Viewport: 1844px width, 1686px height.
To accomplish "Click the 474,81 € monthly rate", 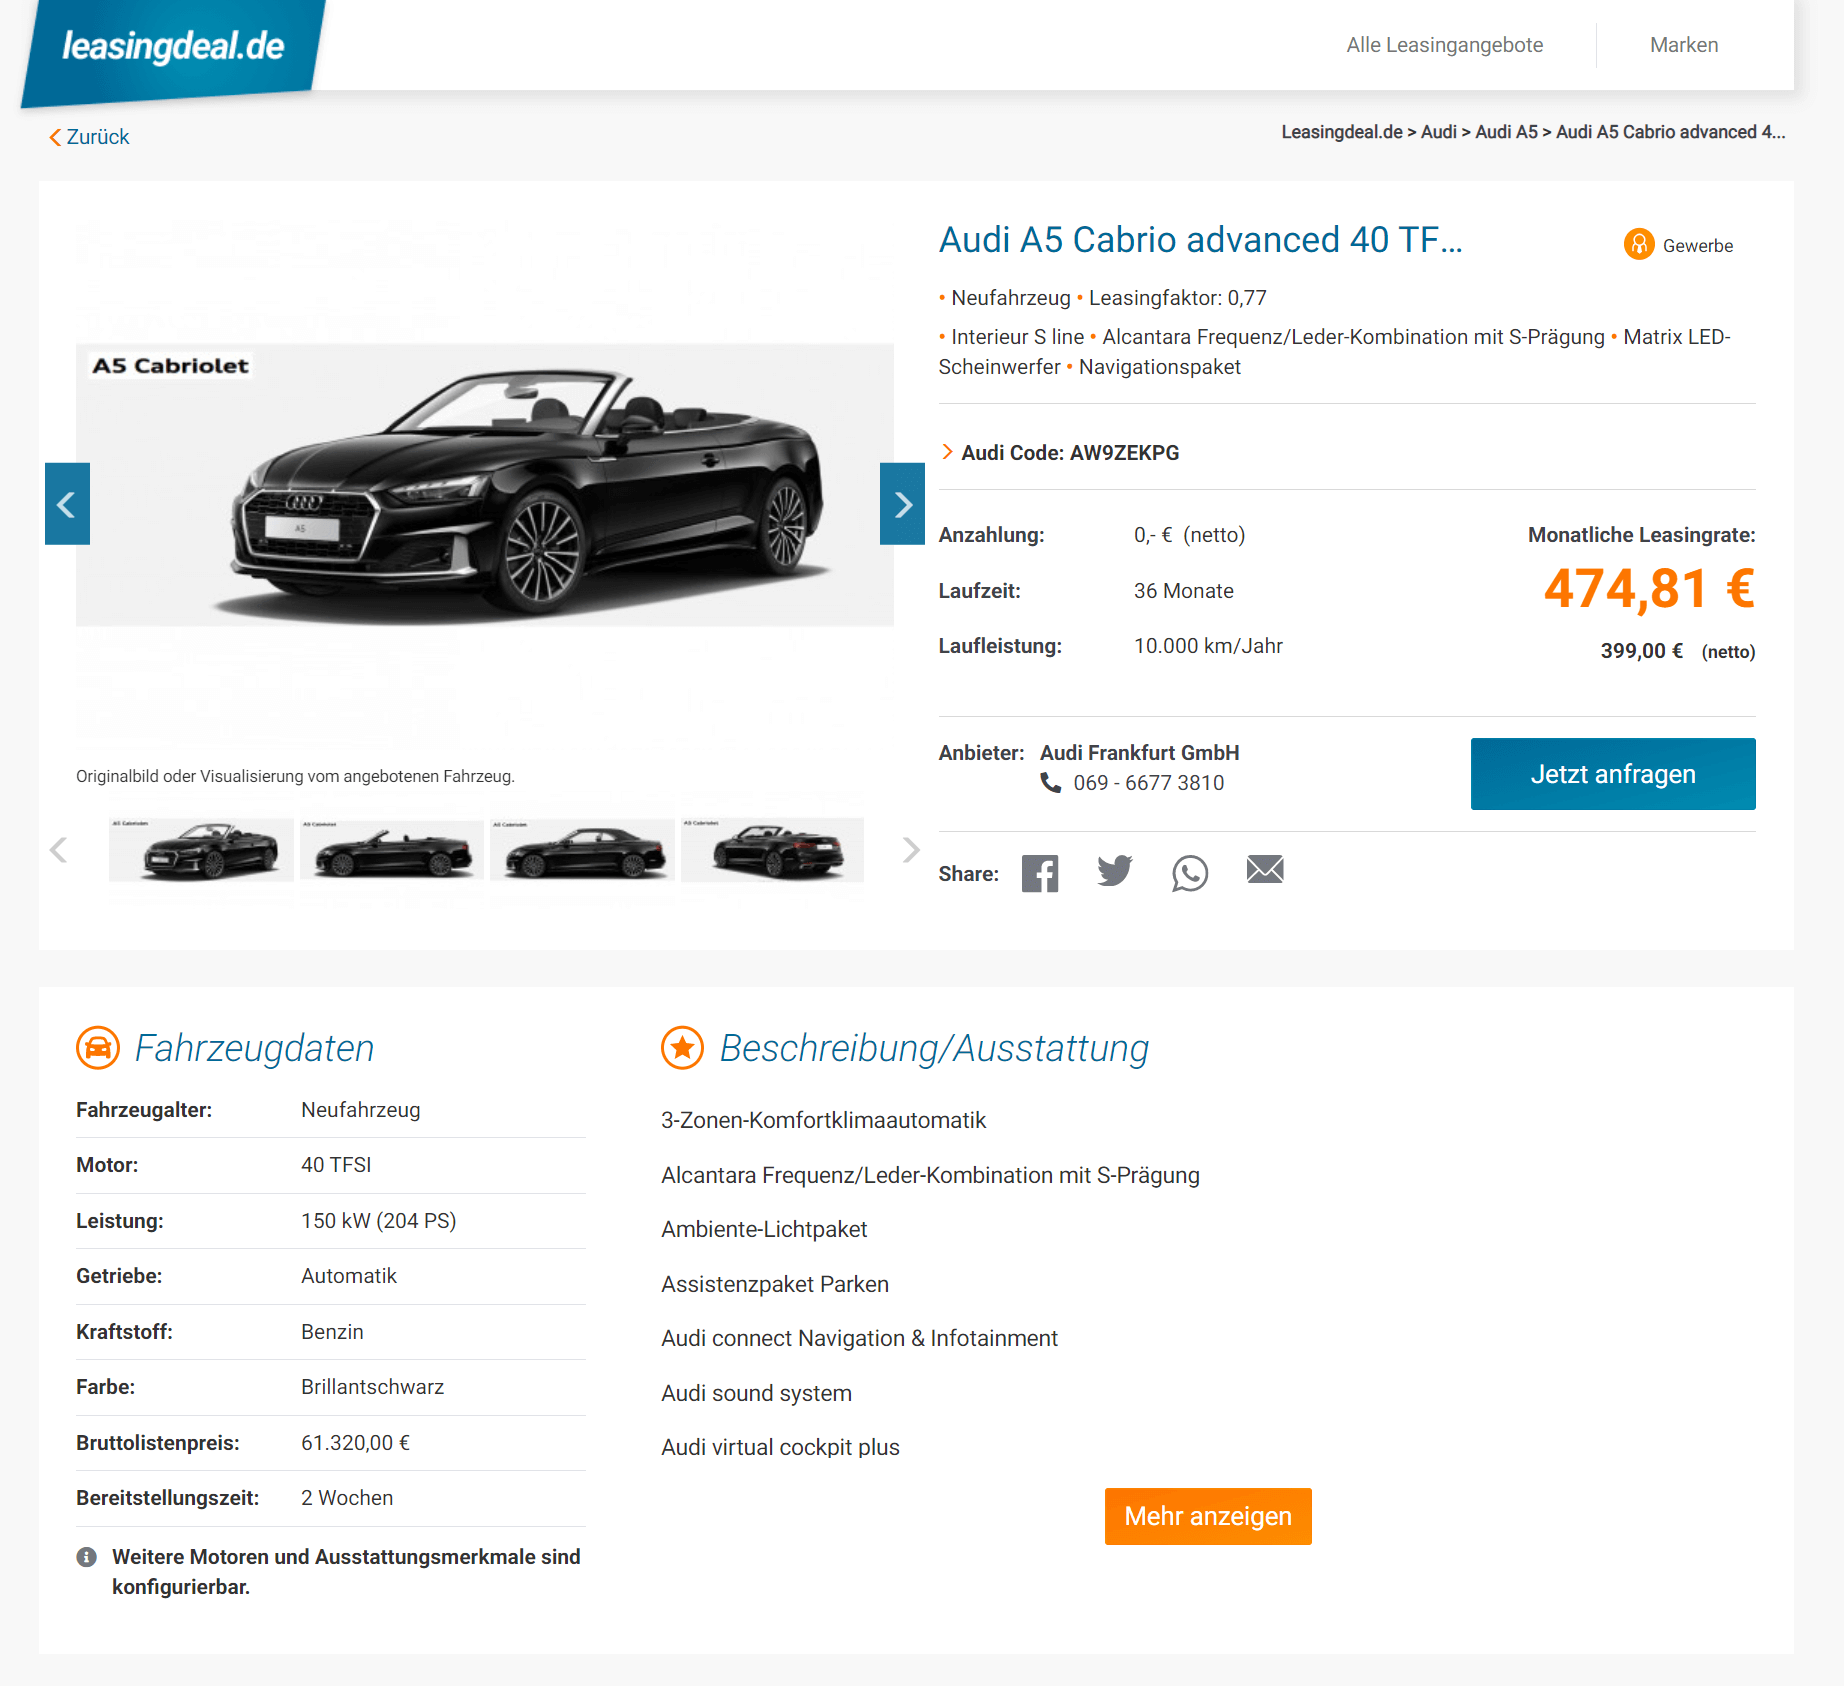I will tap(1650, 588).
